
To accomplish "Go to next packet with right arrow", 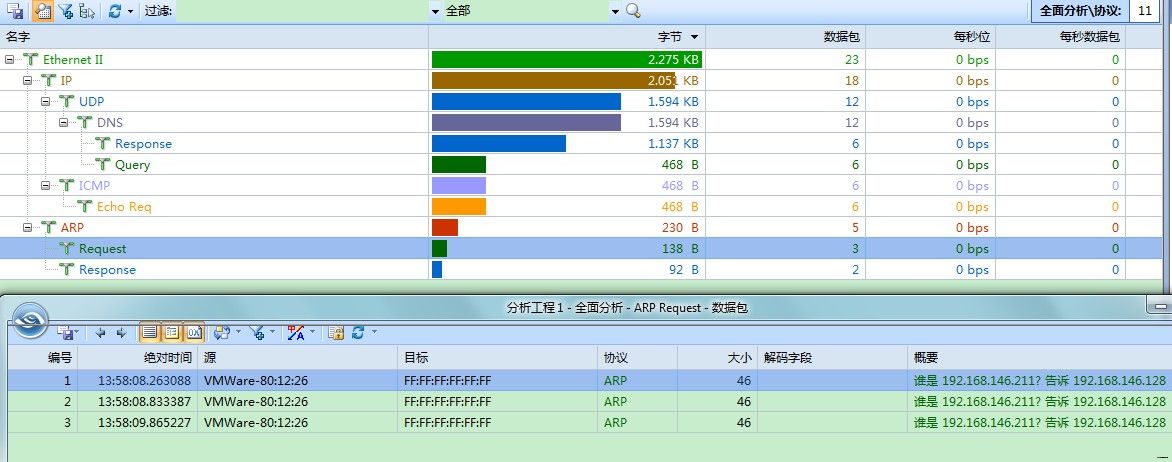I will 121,332.
